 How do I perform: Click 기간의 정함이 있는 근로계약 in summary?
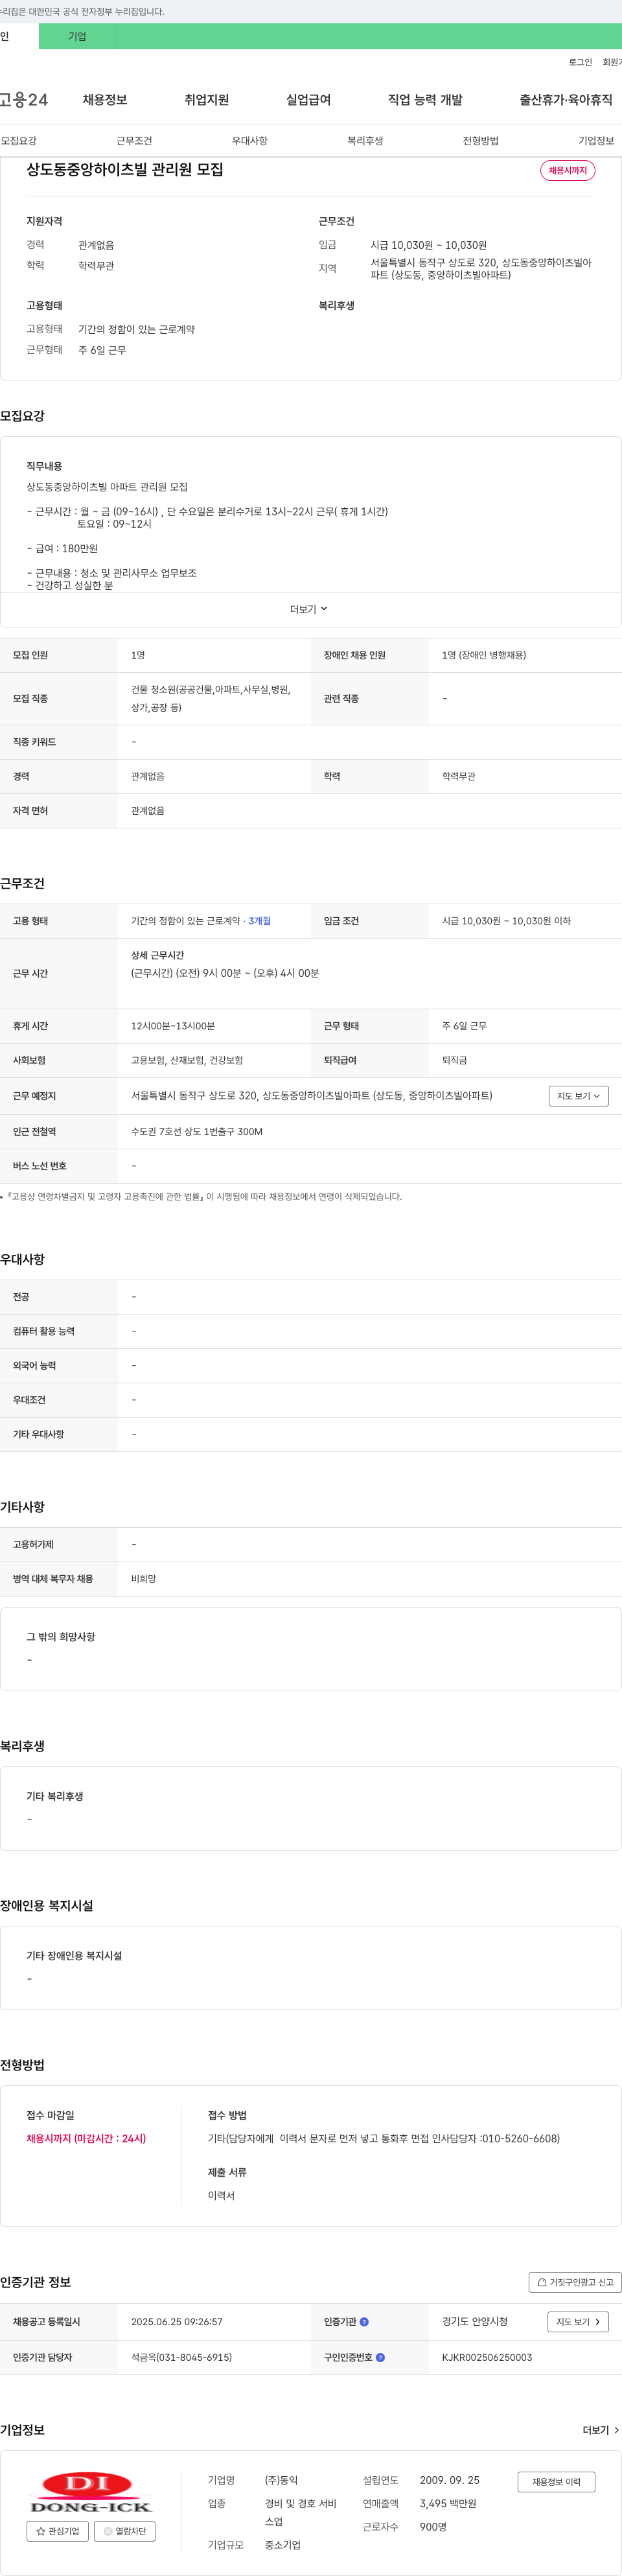click(x=137, y=329)
